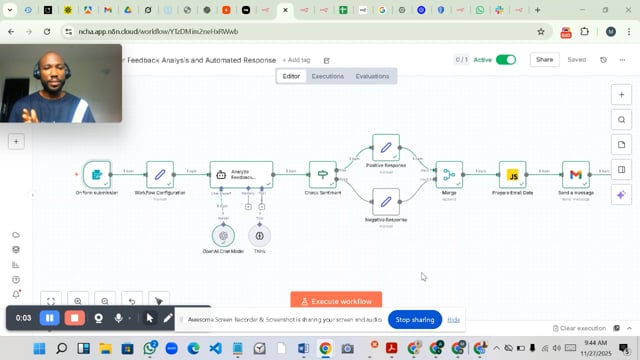This screenshot has height=360, width=640.
Task: Open a new Chrome tab
Action: click(x=538, y=10)
